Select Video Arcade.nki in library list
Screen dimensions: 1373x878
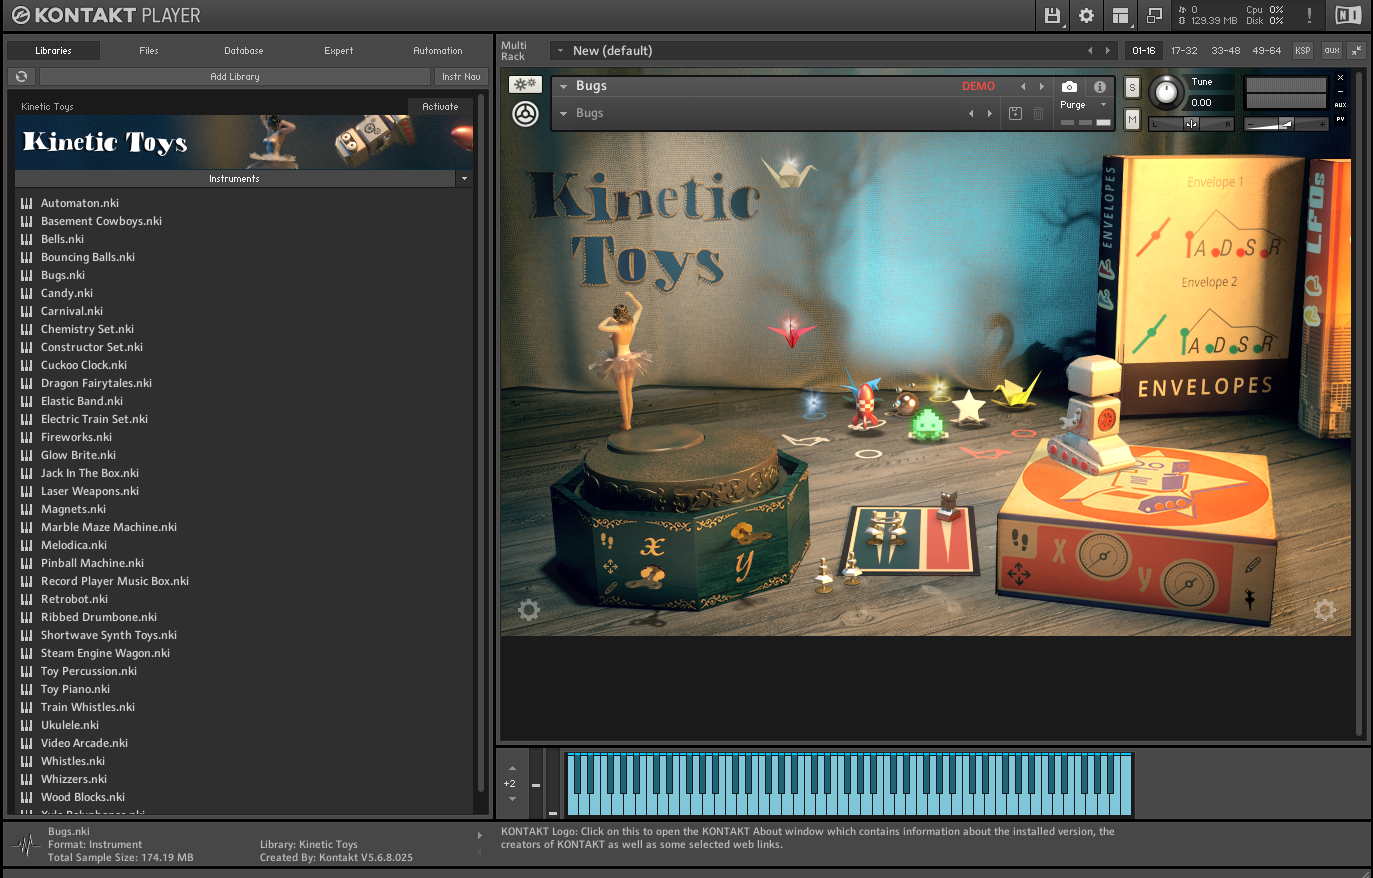click(84, 743)
